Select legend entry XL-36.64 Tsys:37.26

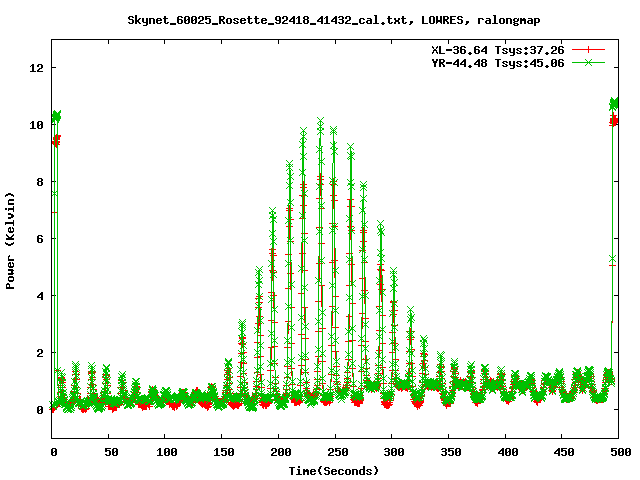click(x=498, y=50)
